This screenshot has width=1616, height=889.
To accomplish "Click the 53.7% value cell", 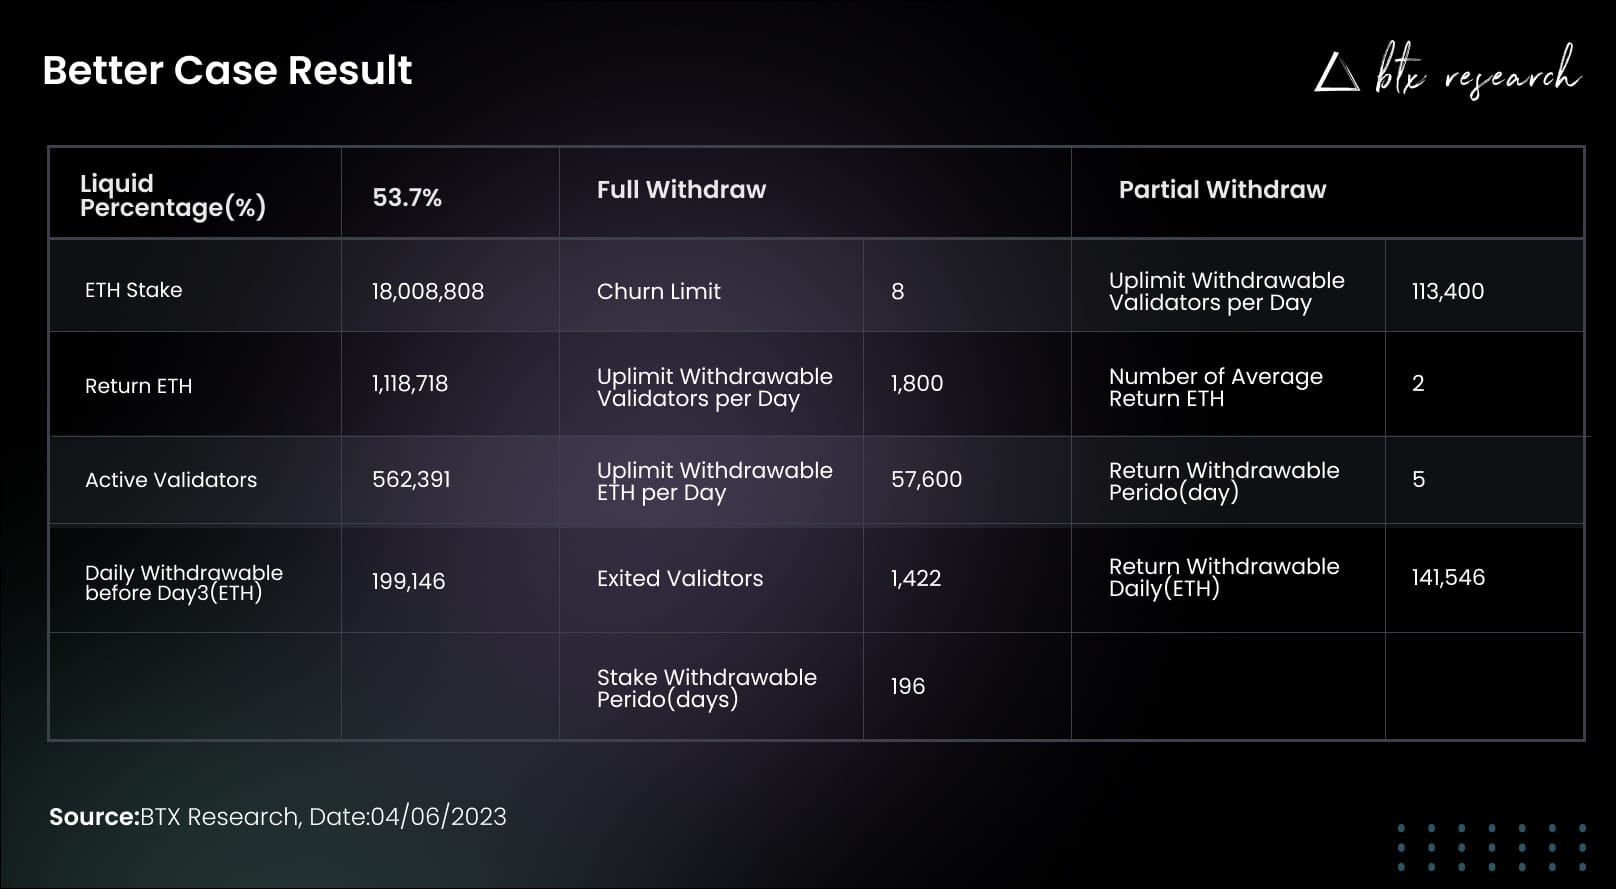I will tap(407, 197).
